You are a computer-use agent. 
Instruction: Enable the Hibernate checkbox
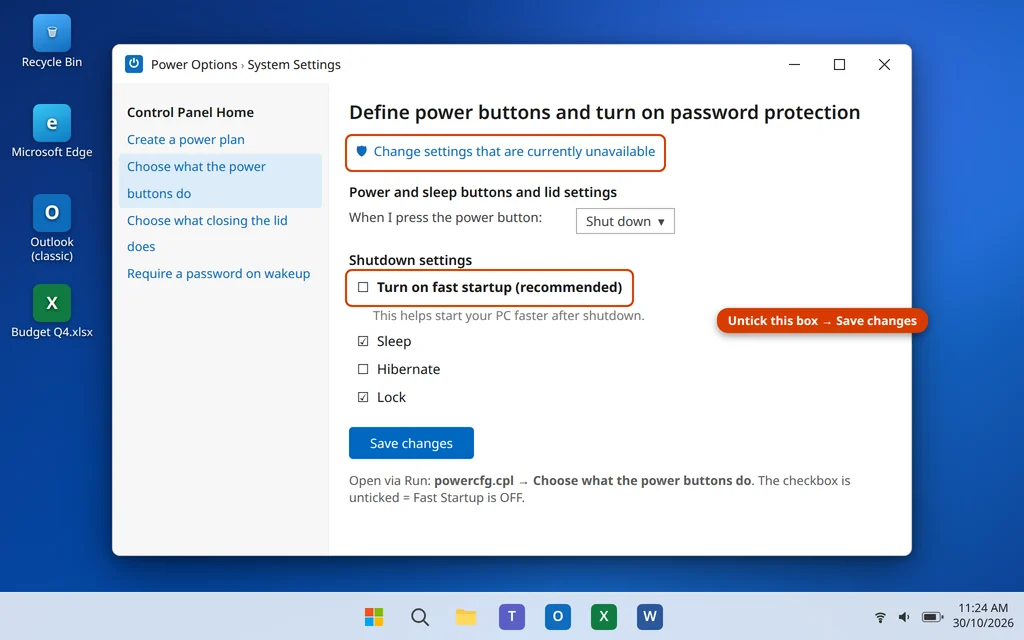click(x=363, y=370)
